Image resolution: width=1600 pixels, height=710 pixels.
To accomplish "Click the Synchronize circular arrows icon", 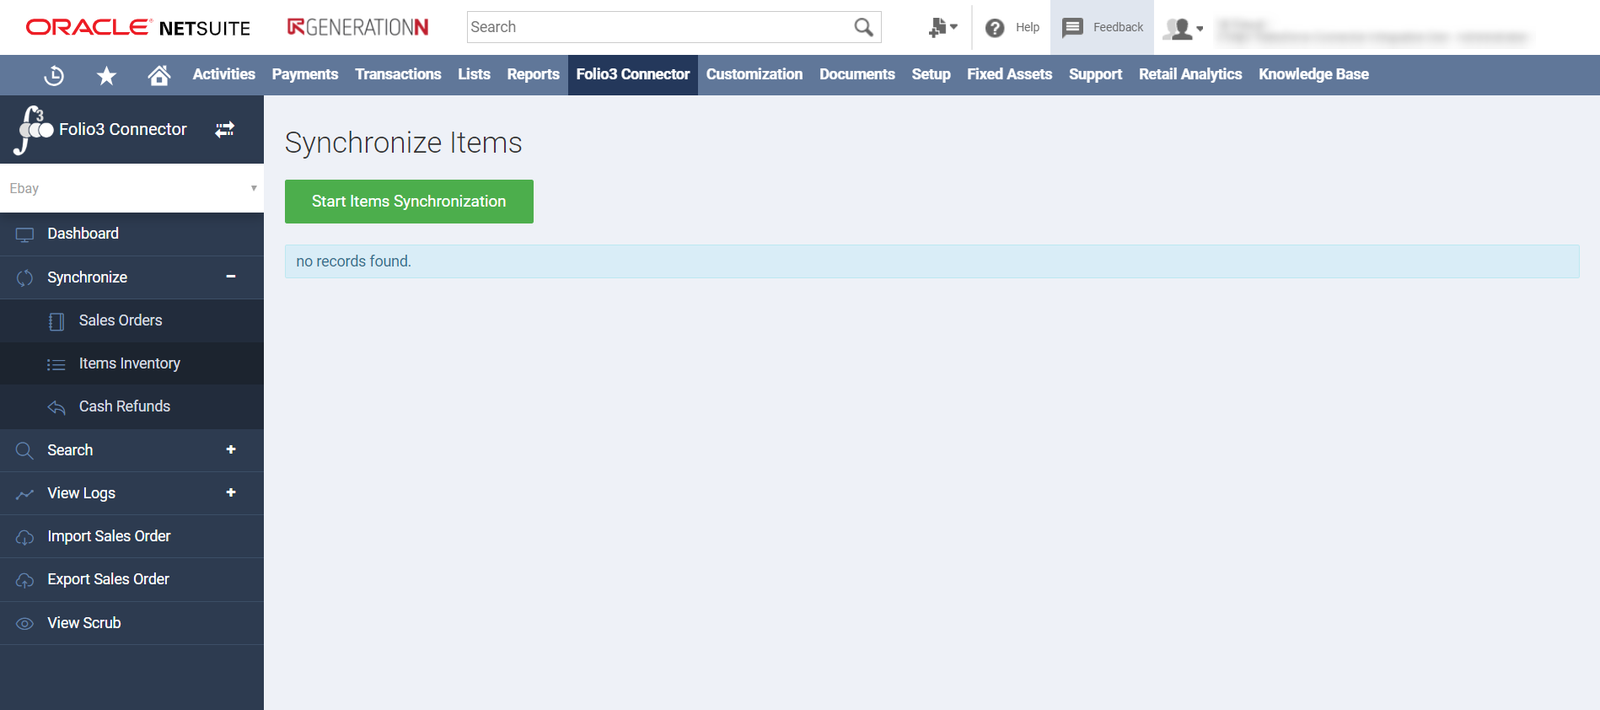I will tap(25, 278).
